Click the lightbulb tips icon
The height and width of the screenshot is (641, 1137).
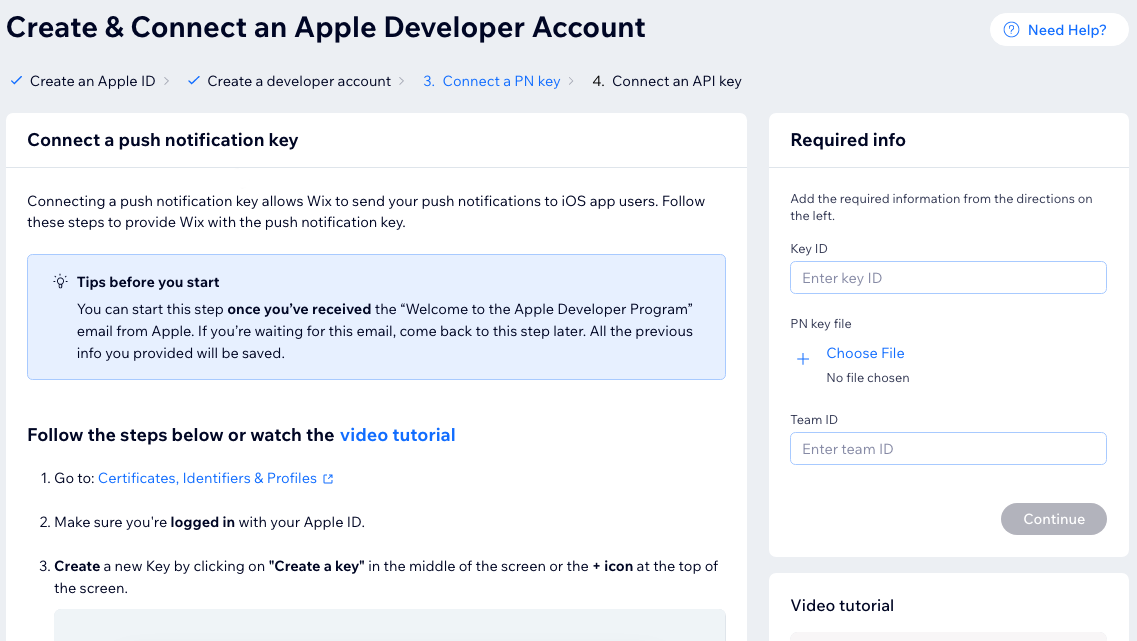tap(60, 281)
